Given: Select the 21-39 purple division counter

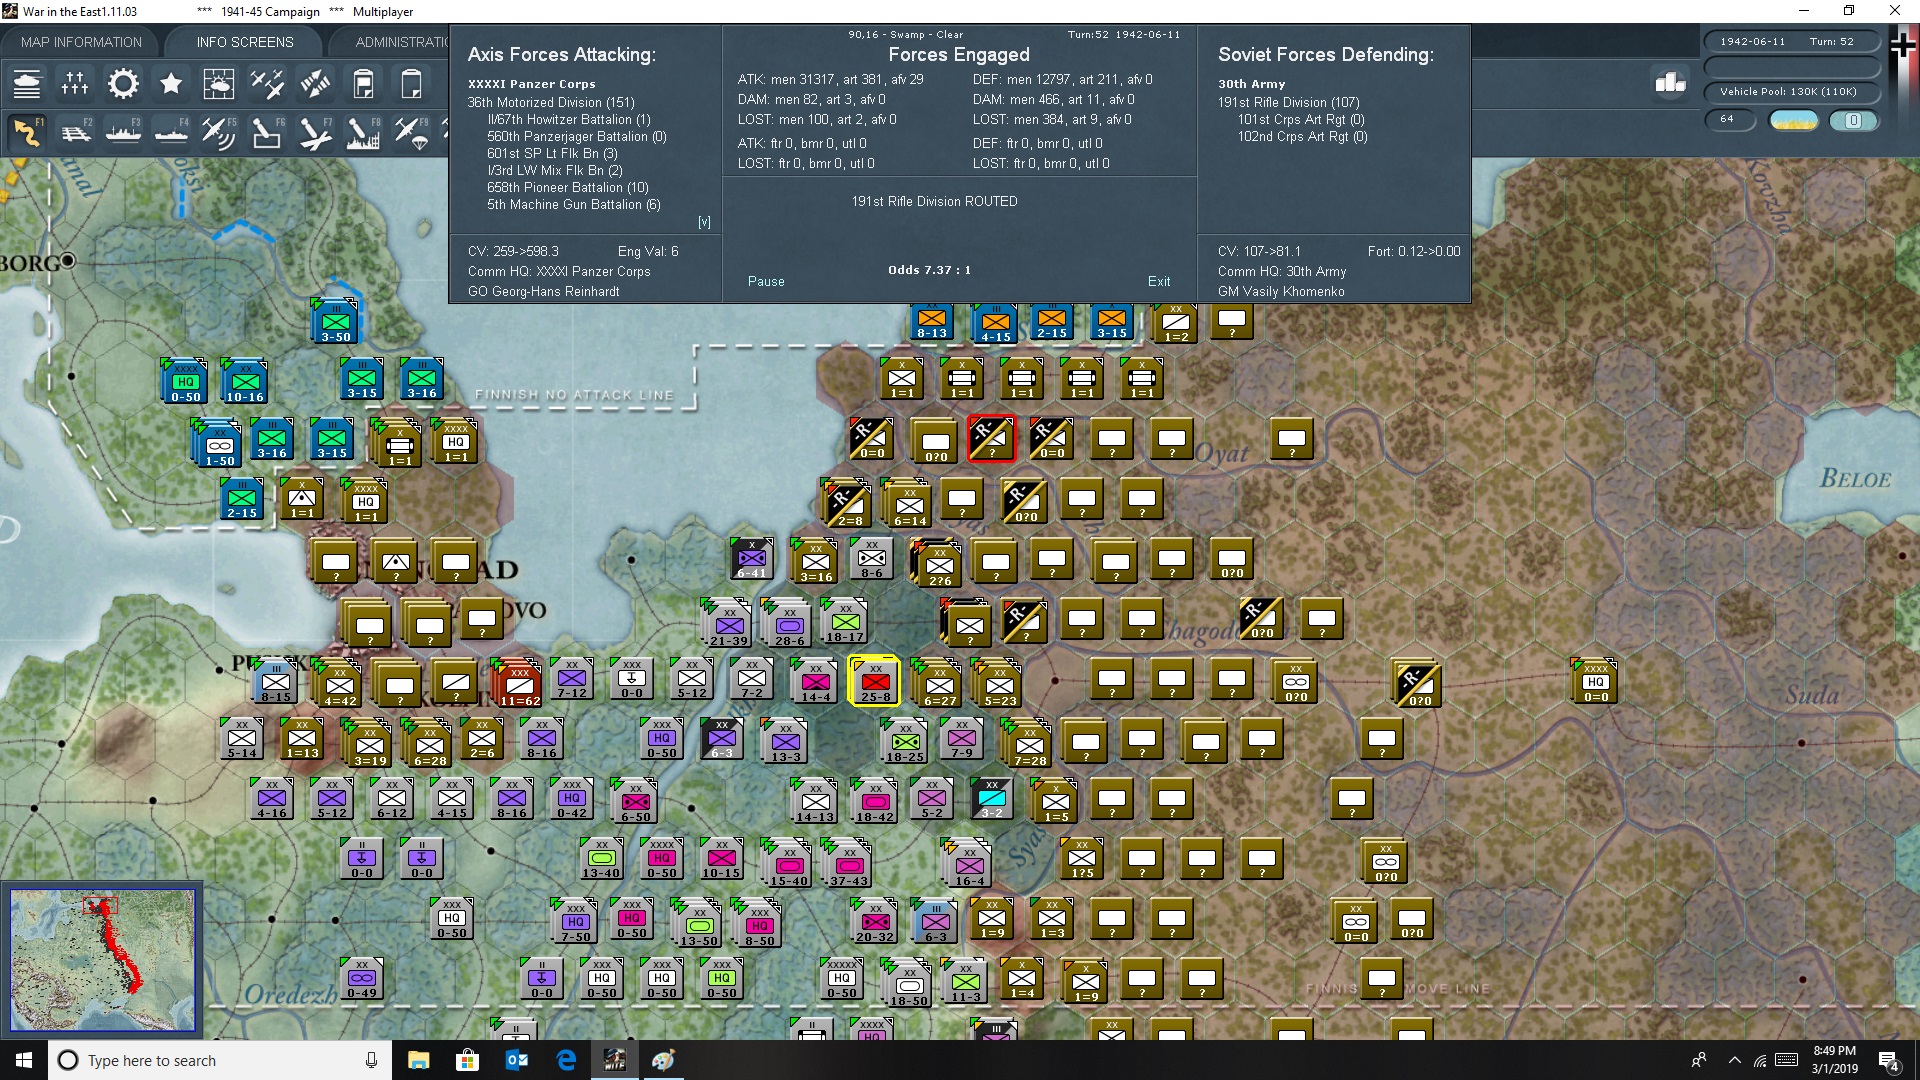Looking at the screenshot, I should point(728,624).
